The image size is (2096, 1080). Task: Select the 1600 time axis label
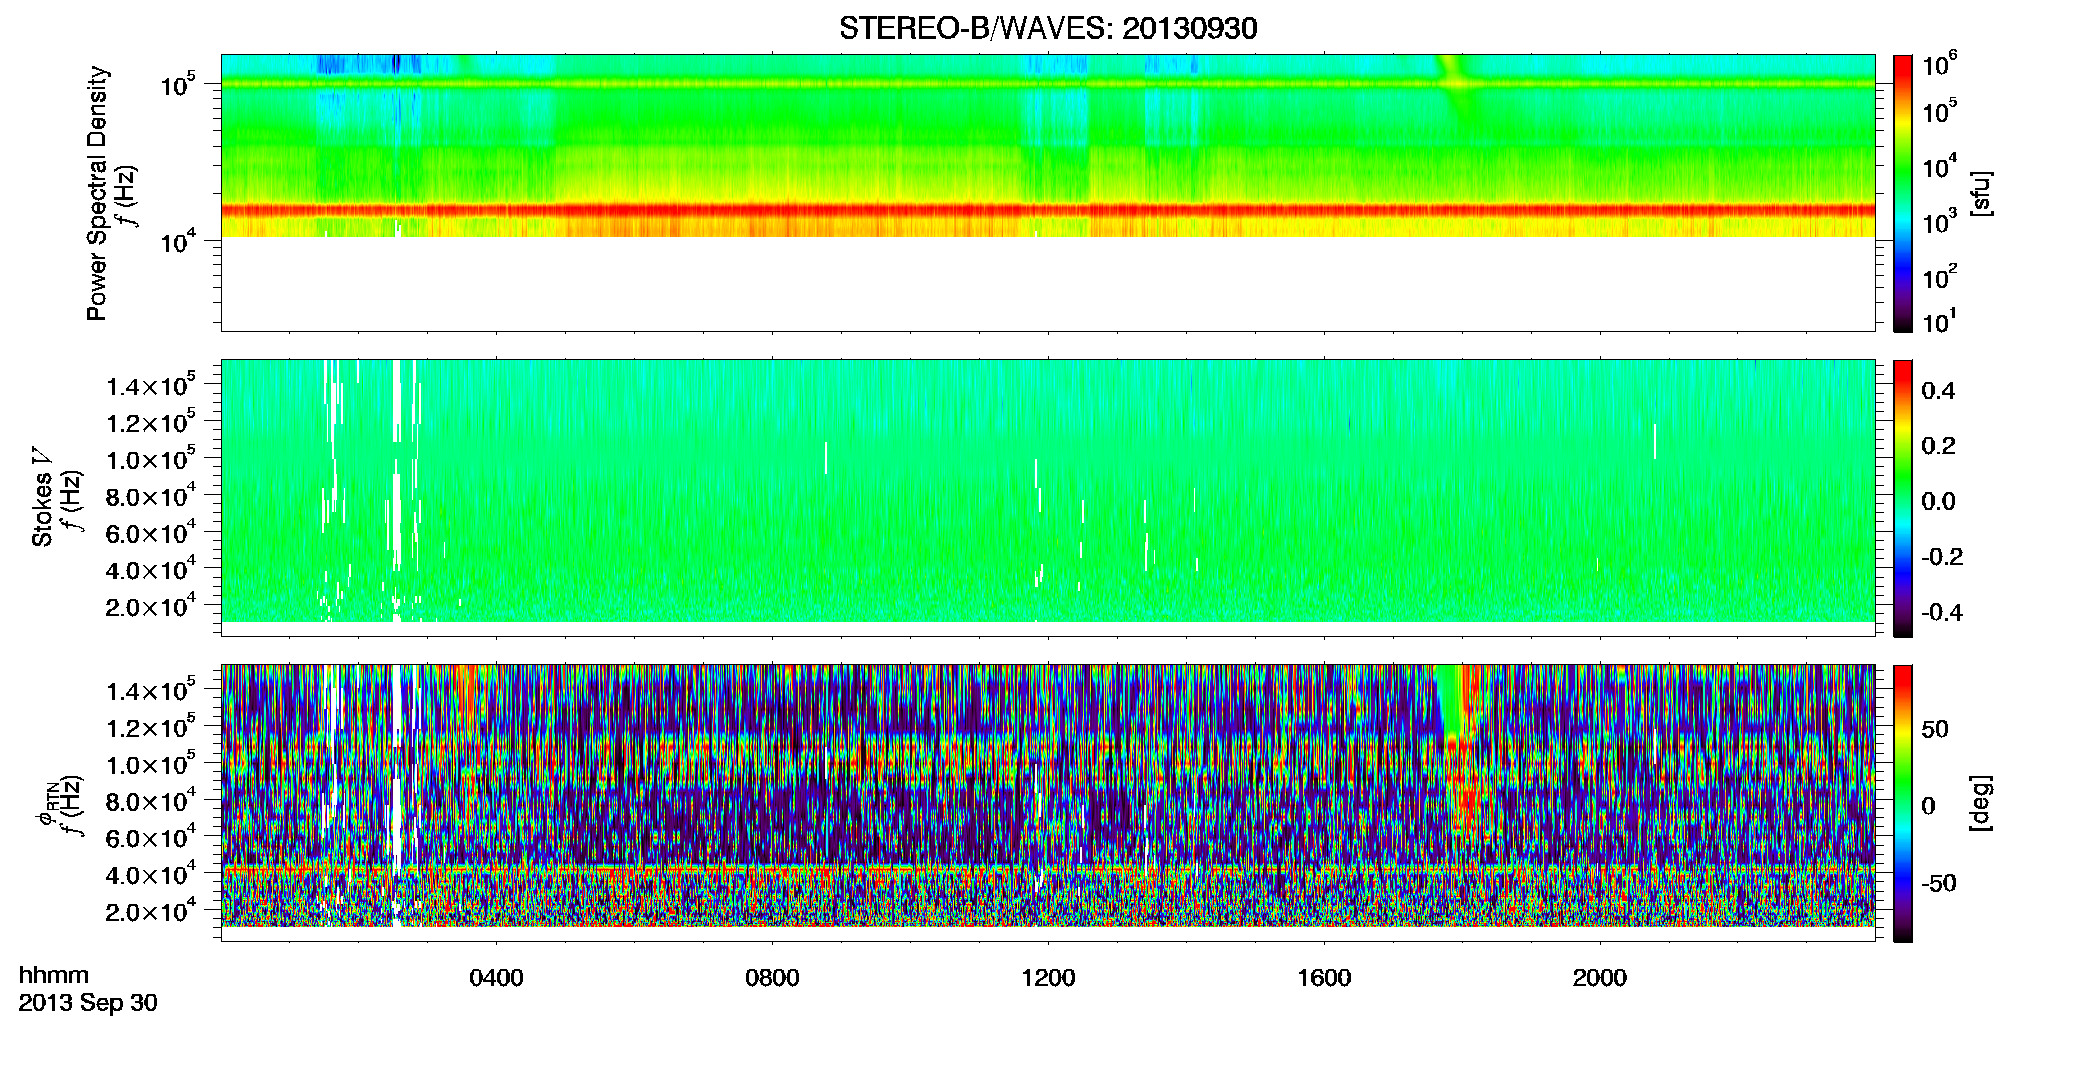click(1324, 978)
